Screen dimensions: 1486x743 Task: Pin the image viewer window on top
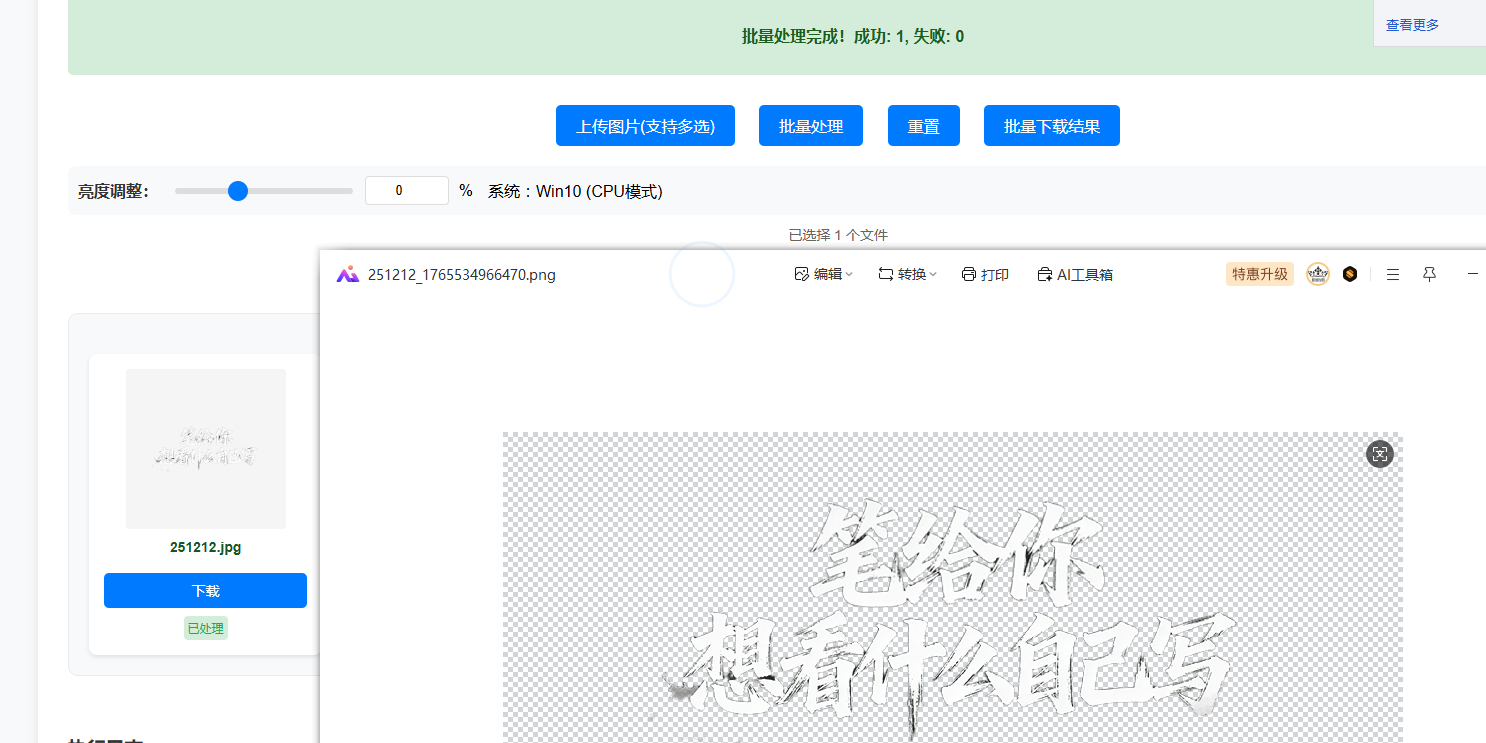(x=1430, y=274)
